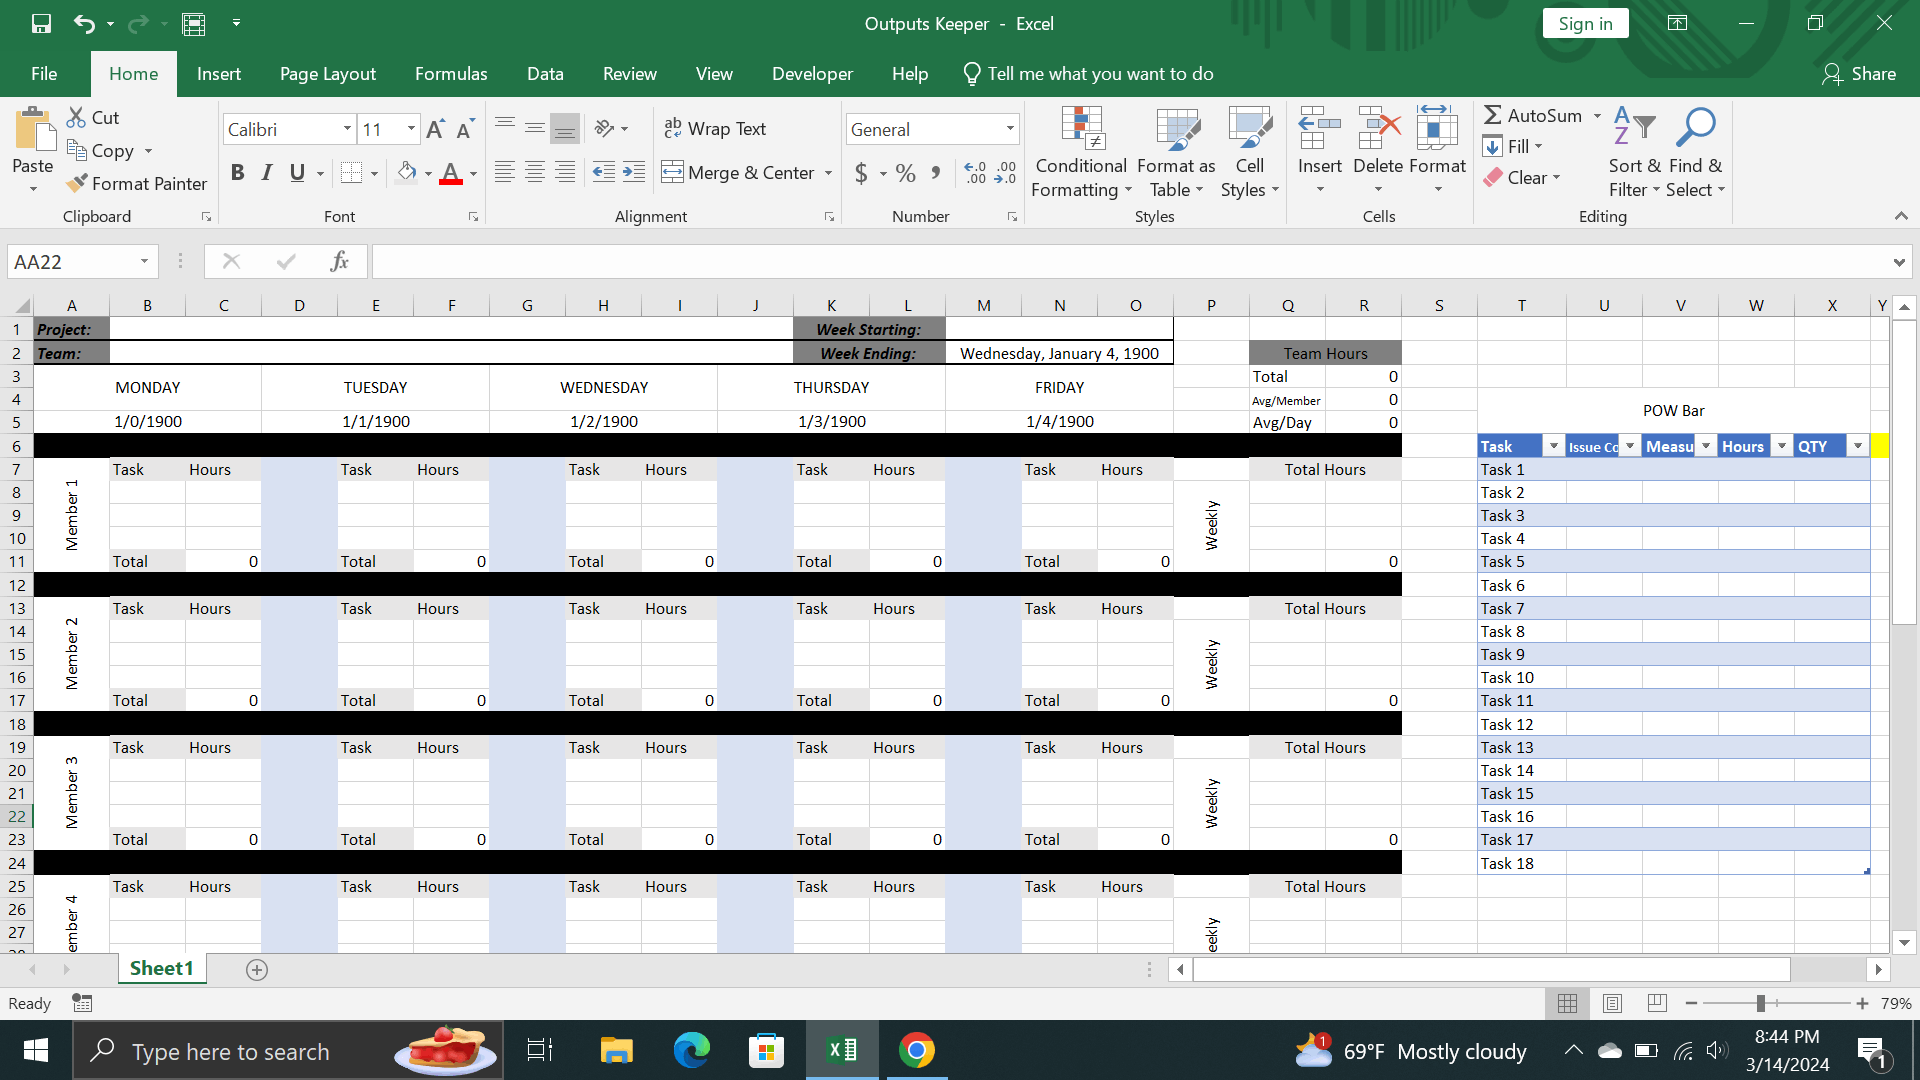Image resolution: width=1920 pixels, height=1080 pixels.
Task: Open the Task column filter dropdown
Action: click(1553, 446)
